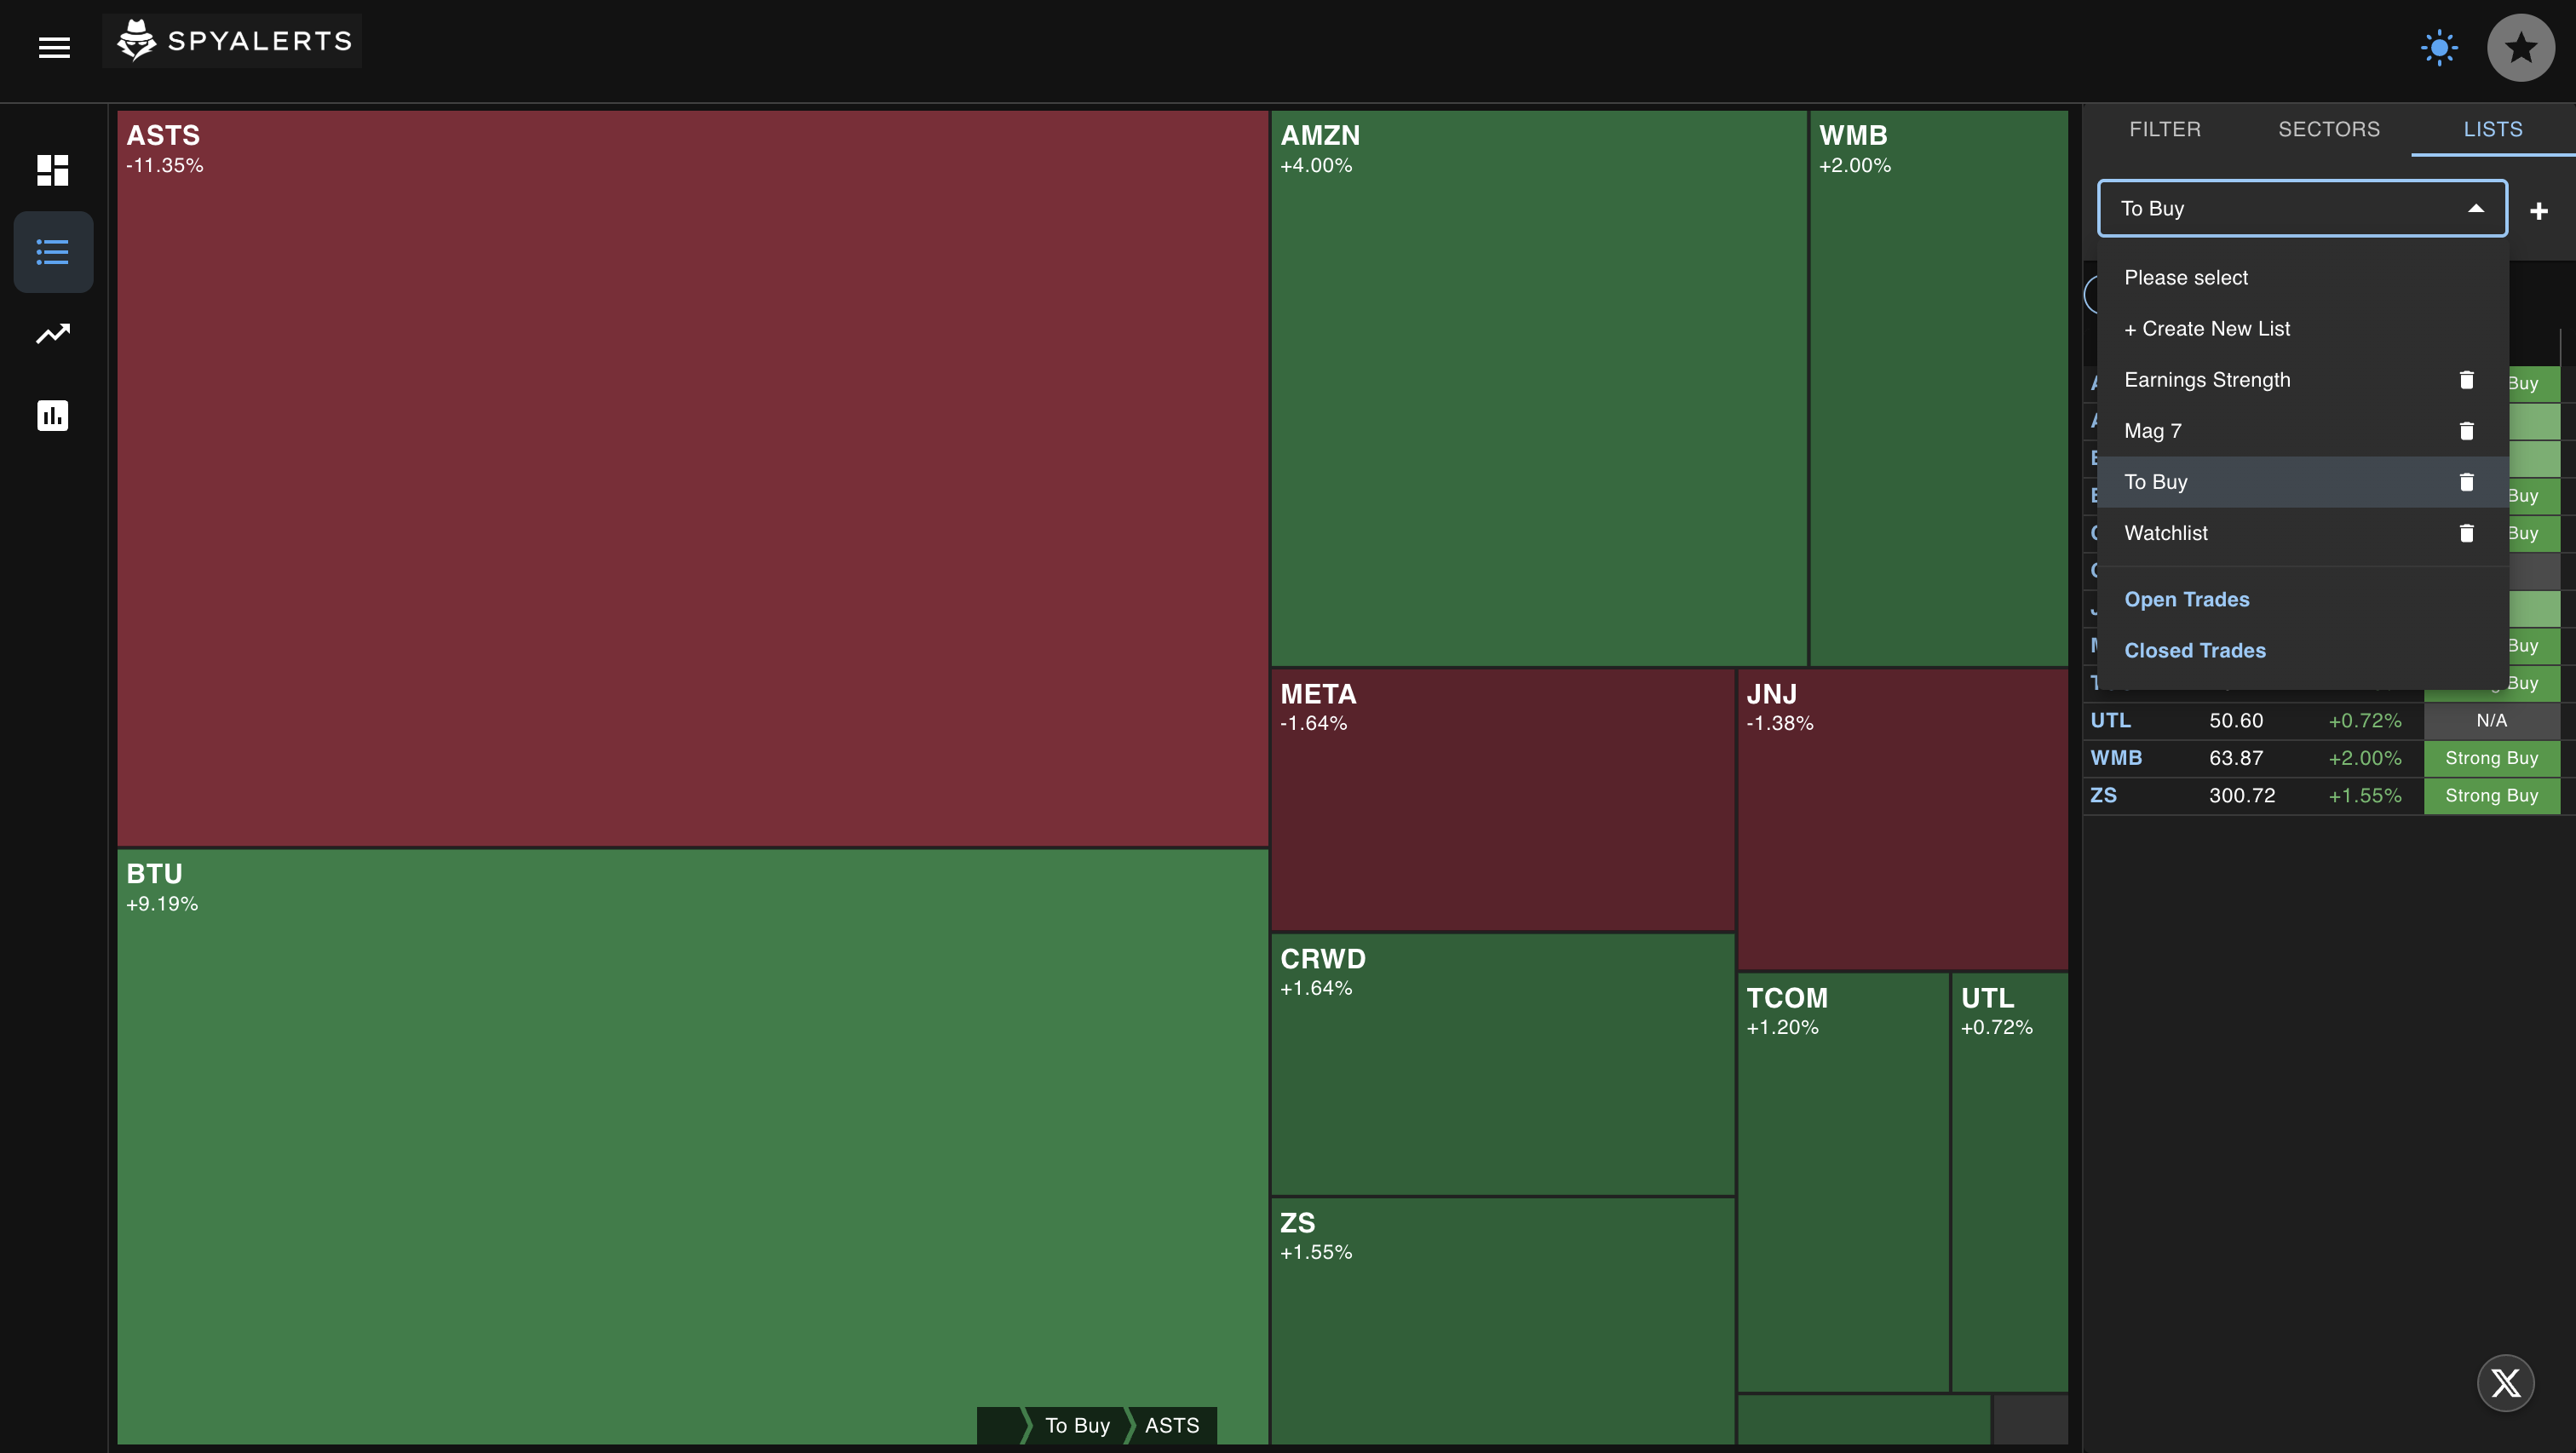Open the X social link at bottom right

coord(2505,1383)
